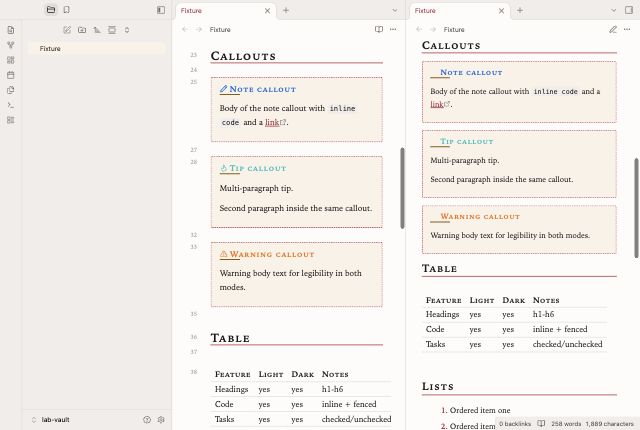
Task: Navigate back in the left pane
Action: click(x=185, y=29)
